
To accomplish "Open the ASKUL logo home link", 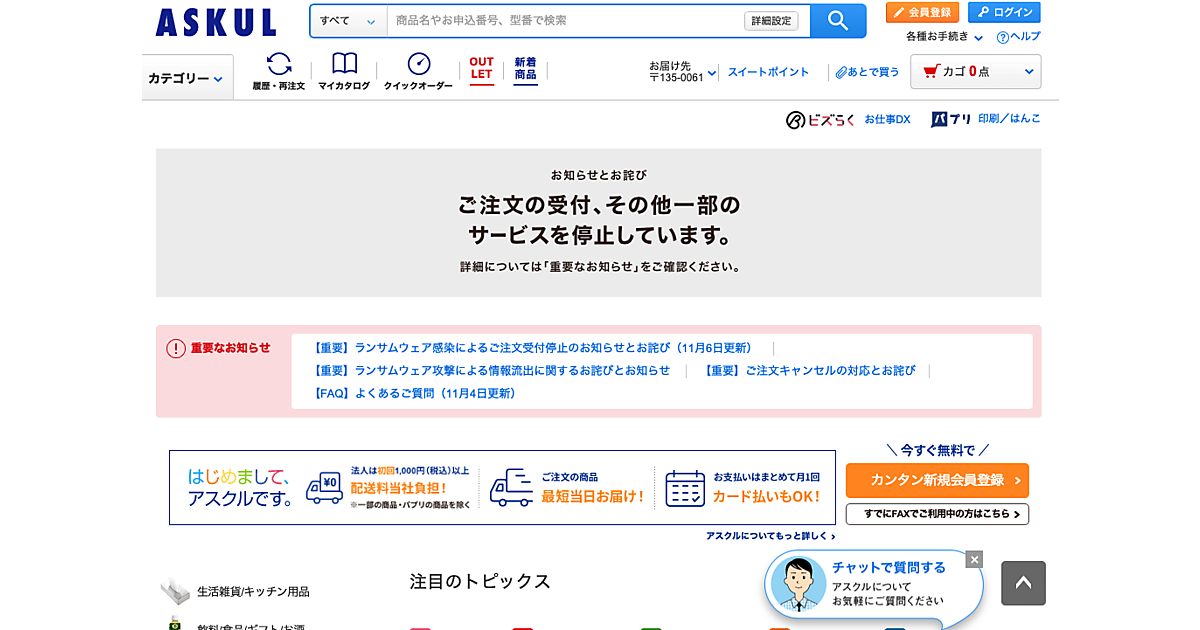I will coord(216,22).
